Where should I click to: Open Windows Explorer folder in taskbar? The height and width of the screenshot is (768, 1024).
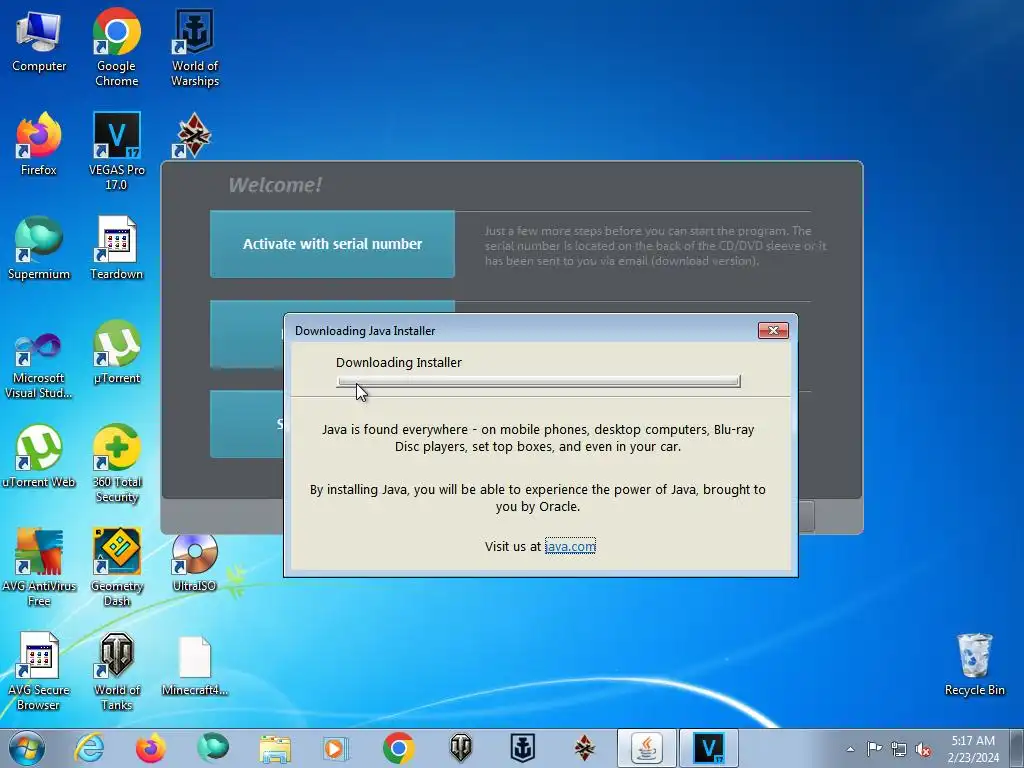pos(274,748)
